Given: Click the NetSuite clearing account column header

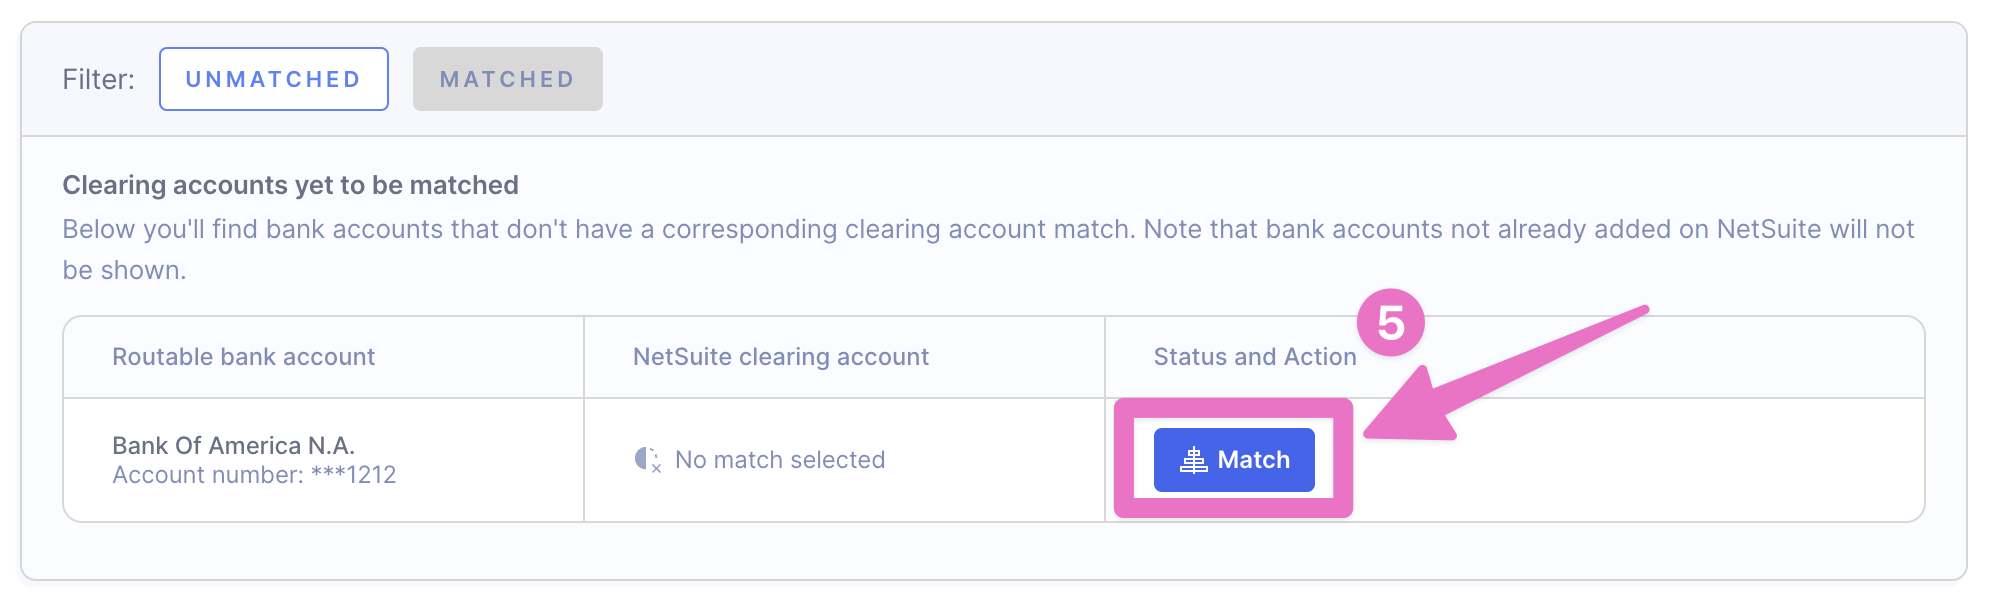Looking at the screenshot, I should (780, 357).
